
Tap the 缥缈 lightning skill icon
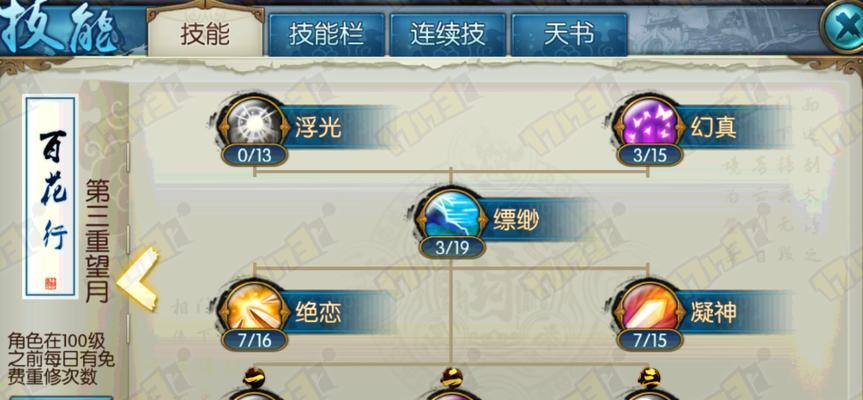451,217
